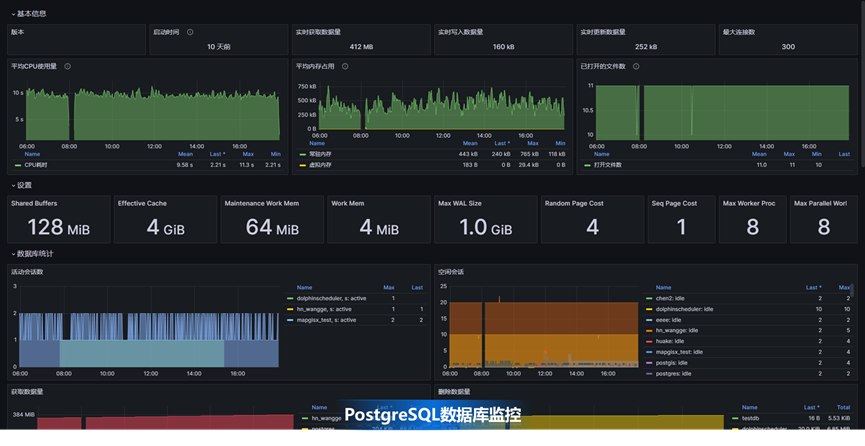The height and width of the screenshot is (446, 865).
Task: Click the green color swatch of CPU耗时
Action: click(x=18, y=165)
